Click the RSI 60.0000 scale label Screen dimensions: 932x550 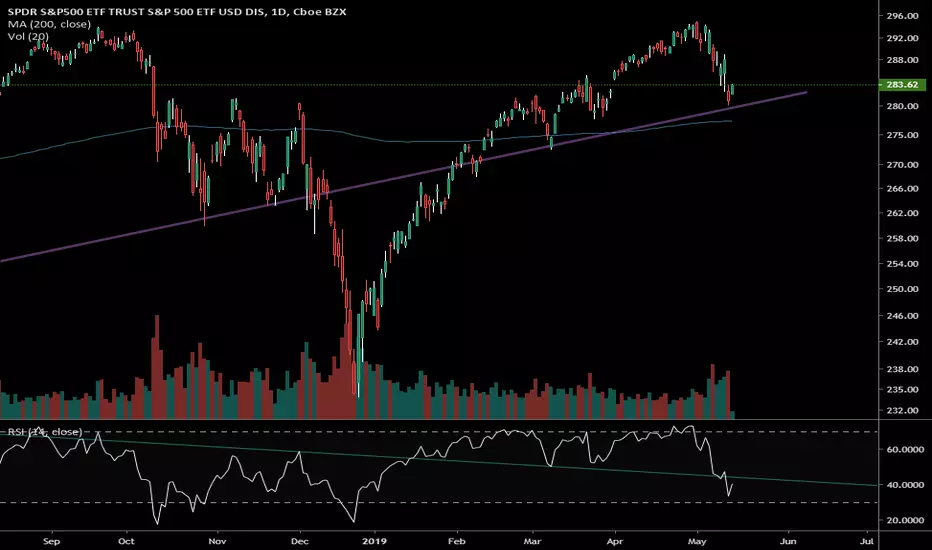pos(905,450)
